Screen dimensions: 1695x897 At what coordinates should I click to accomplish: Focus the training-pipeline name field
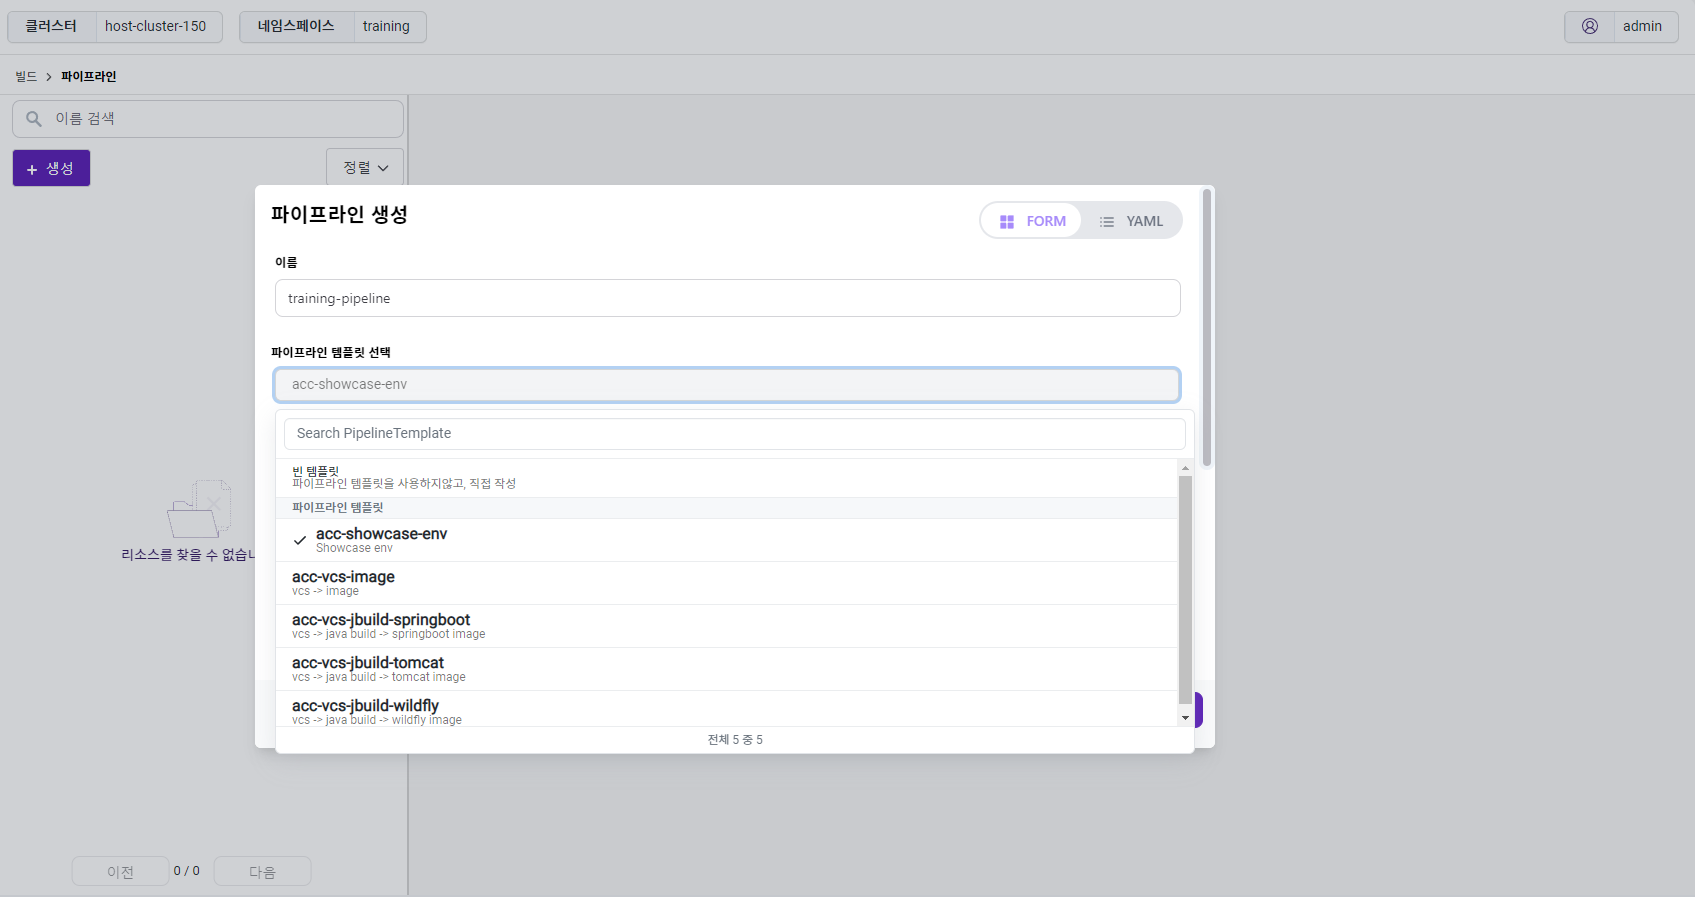pos(727,298)
